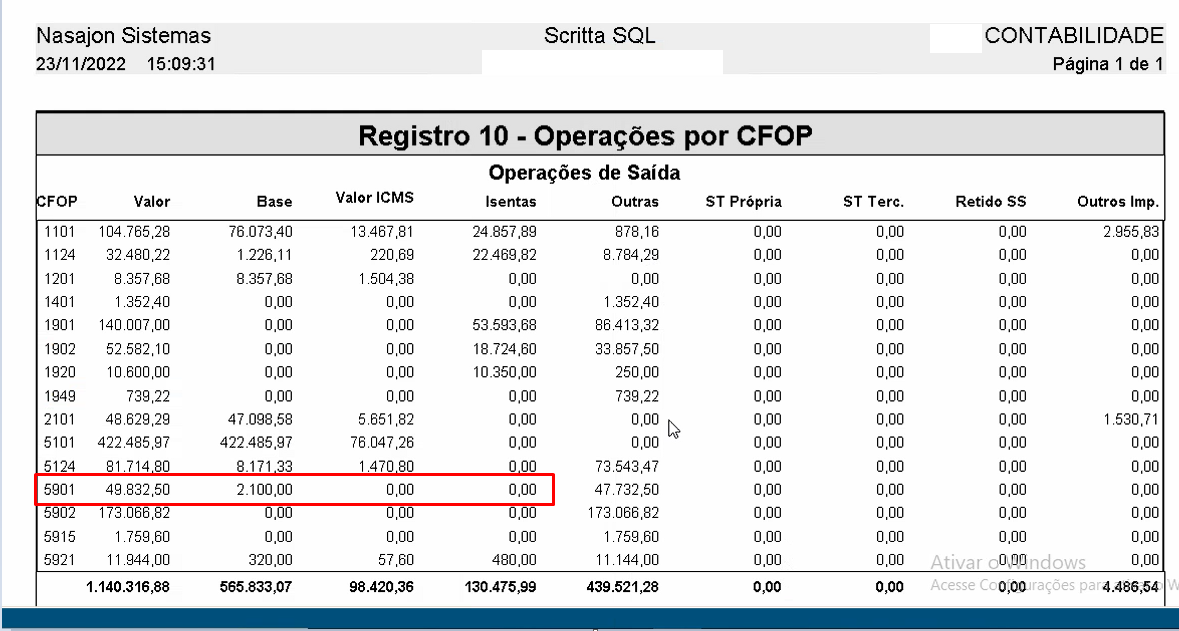Click the CFOP column header

point(57,202)
